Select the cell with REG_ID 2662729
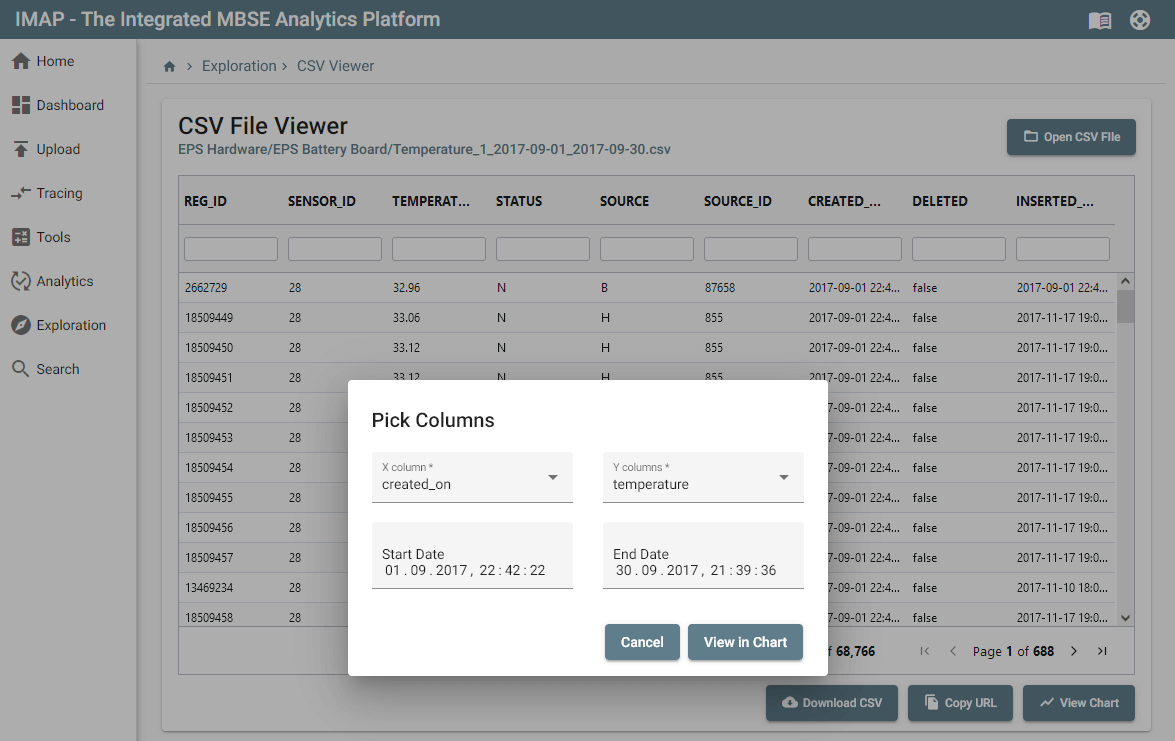Viewport: 1175px width, 741px height. pyautogui.click(x=206, y=288)
